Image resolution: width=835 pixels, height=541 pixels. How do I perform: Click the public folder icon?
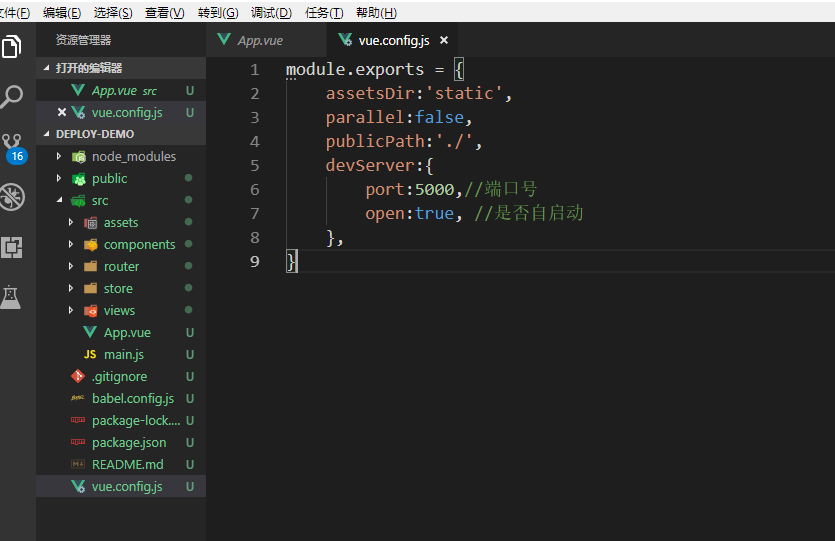pyautogui.click(x=79, y=179)
